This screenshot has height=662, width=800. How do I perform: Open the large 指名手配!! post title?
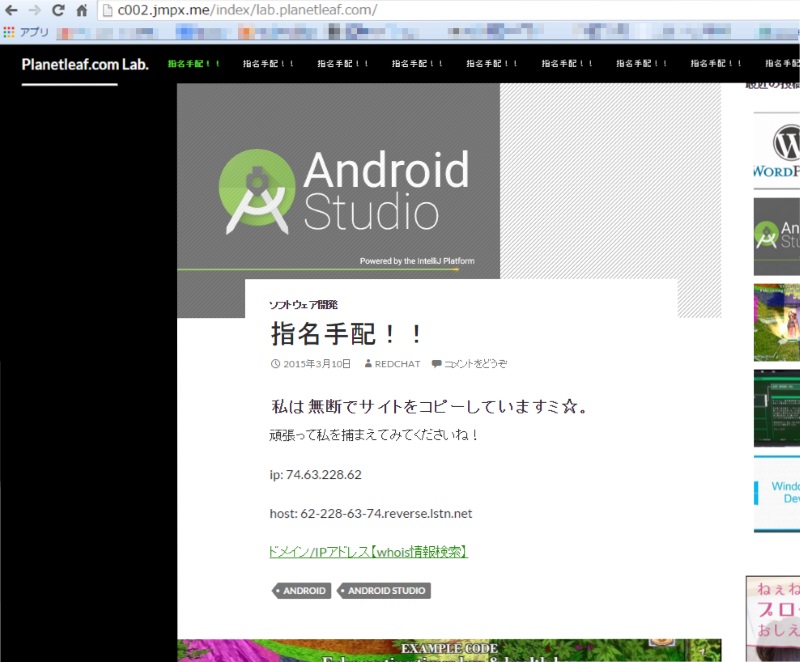coord(346,334)
